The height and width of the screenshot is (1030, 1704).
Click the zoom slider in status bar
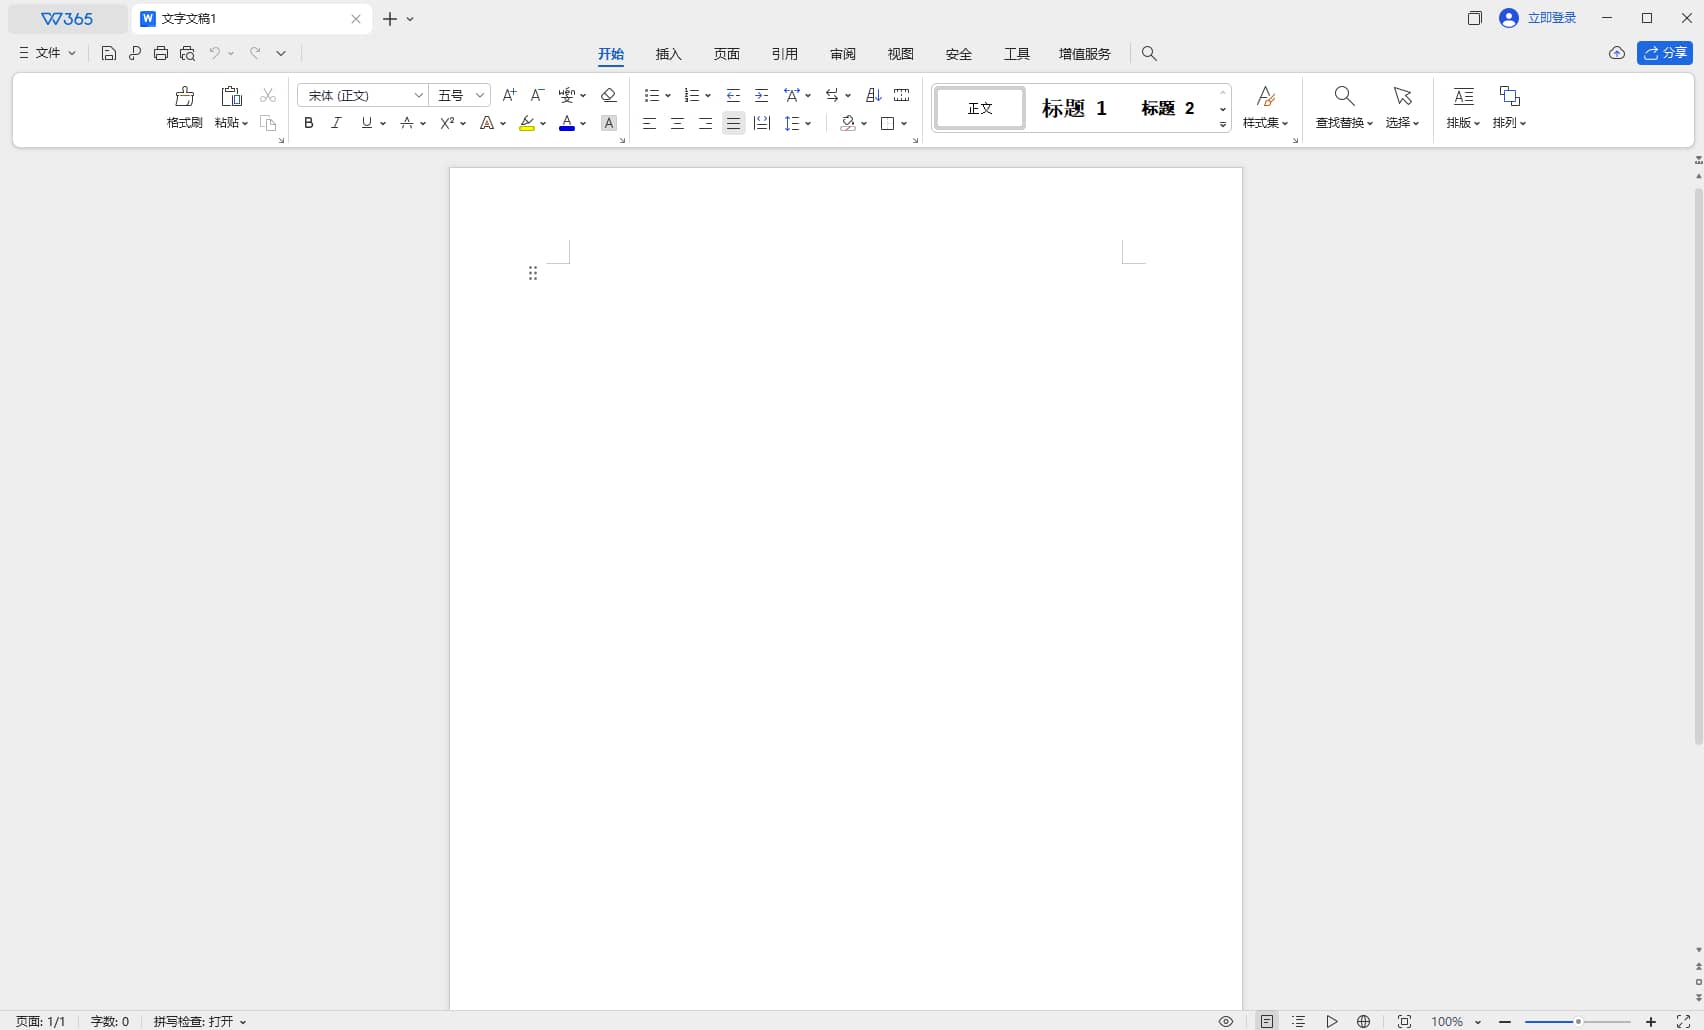coord(1577,1021)
